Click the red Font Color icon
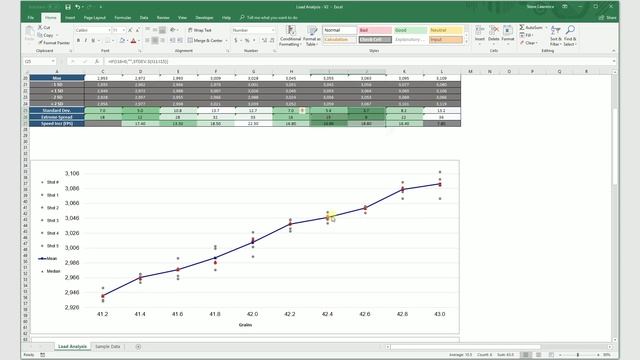 [133, 40]
